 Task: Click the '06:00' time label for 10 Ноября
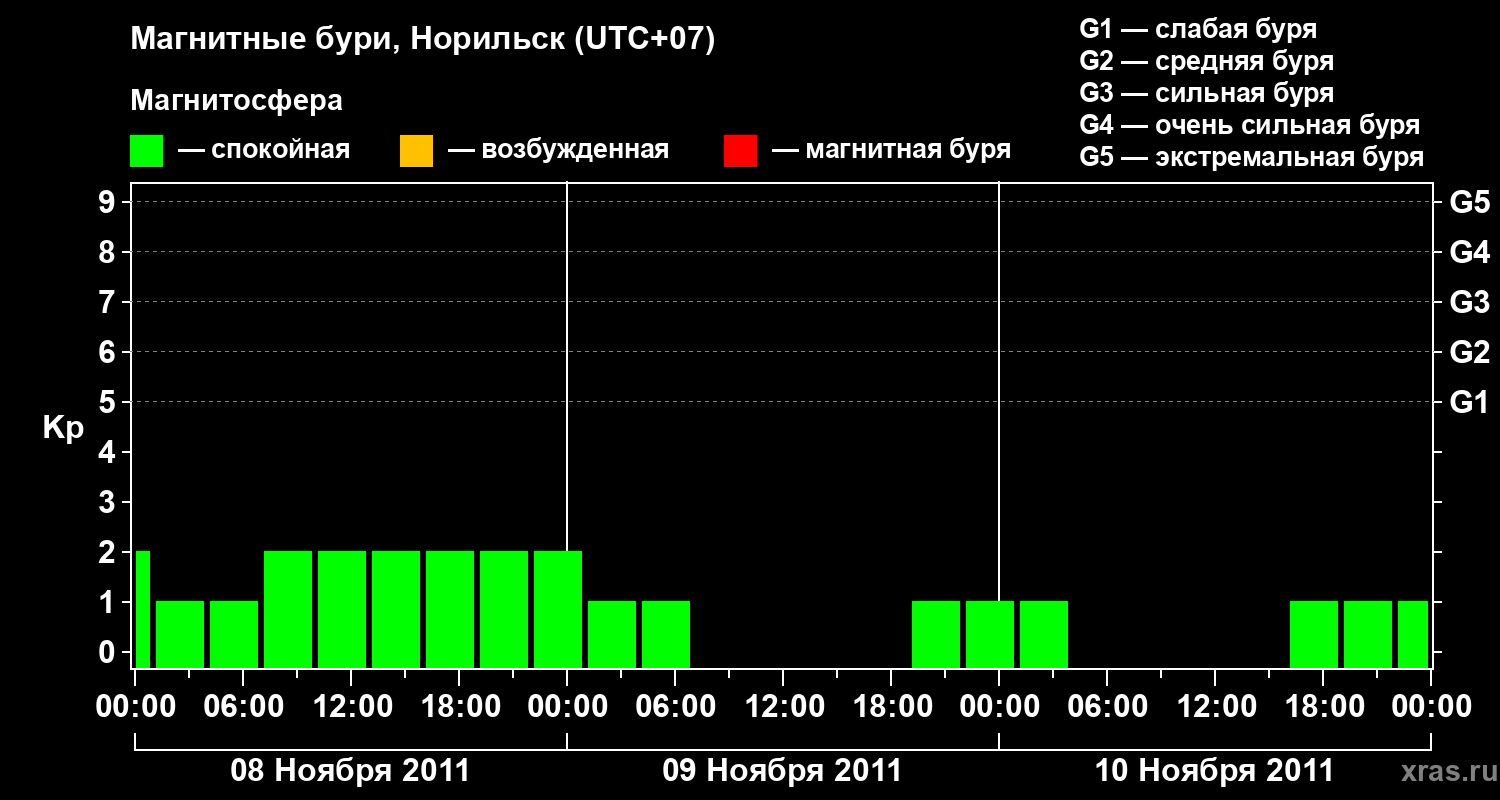(1106, 706)
